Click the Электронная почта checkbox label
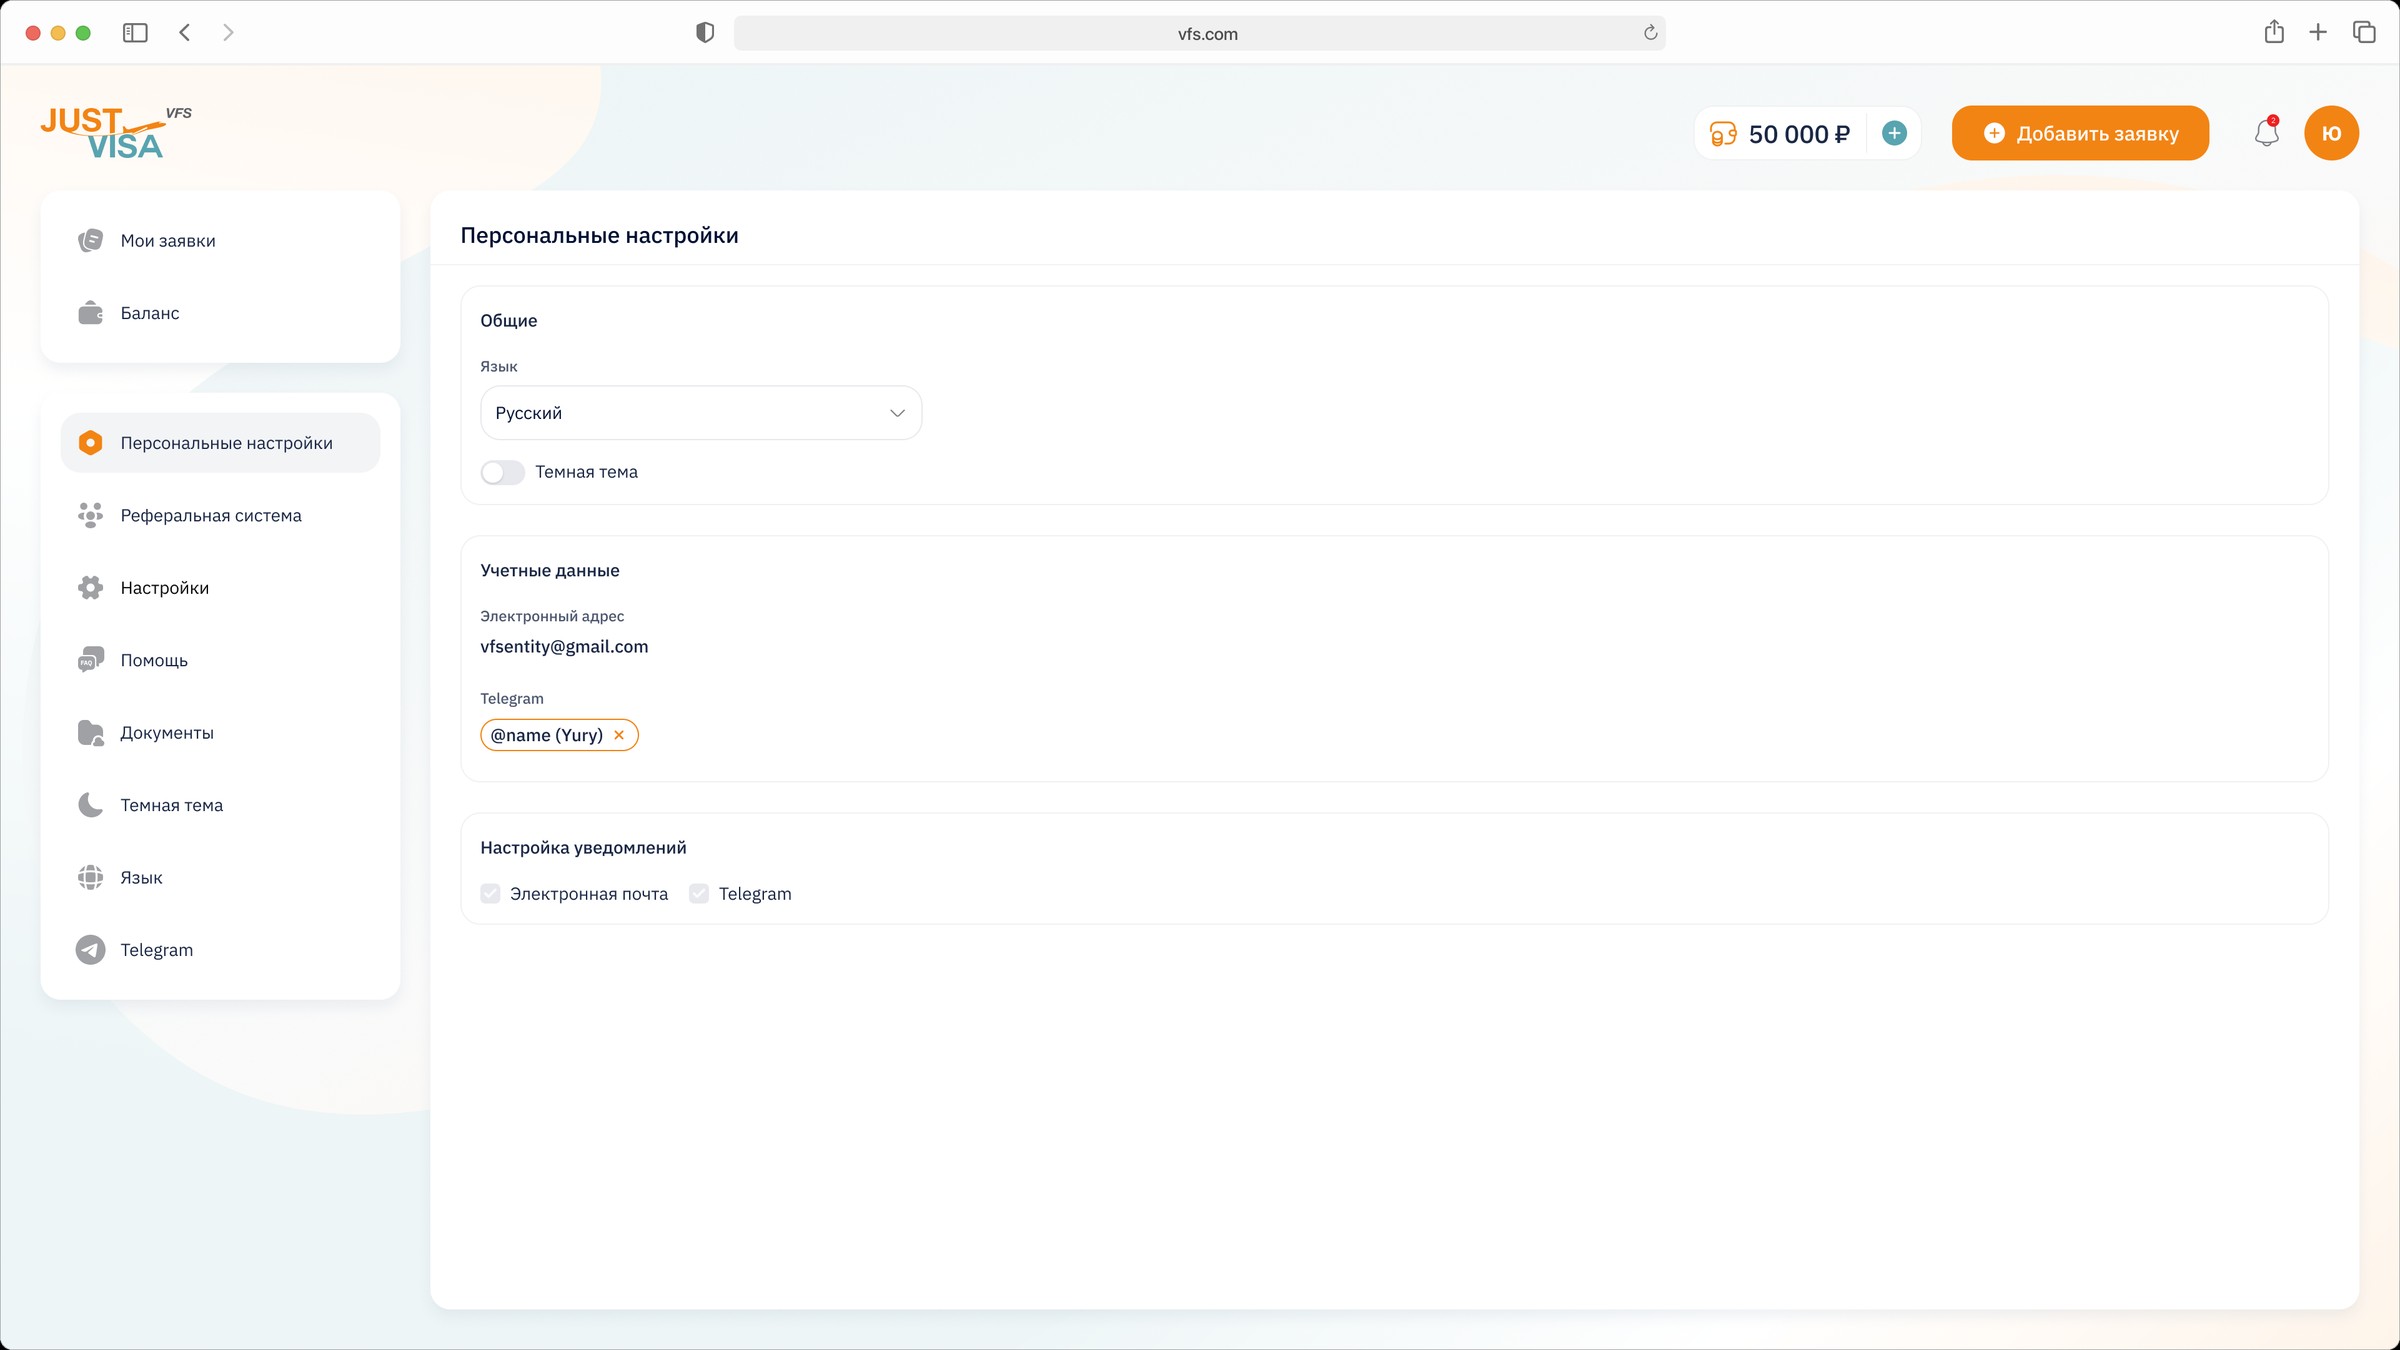 coord(589,894)
